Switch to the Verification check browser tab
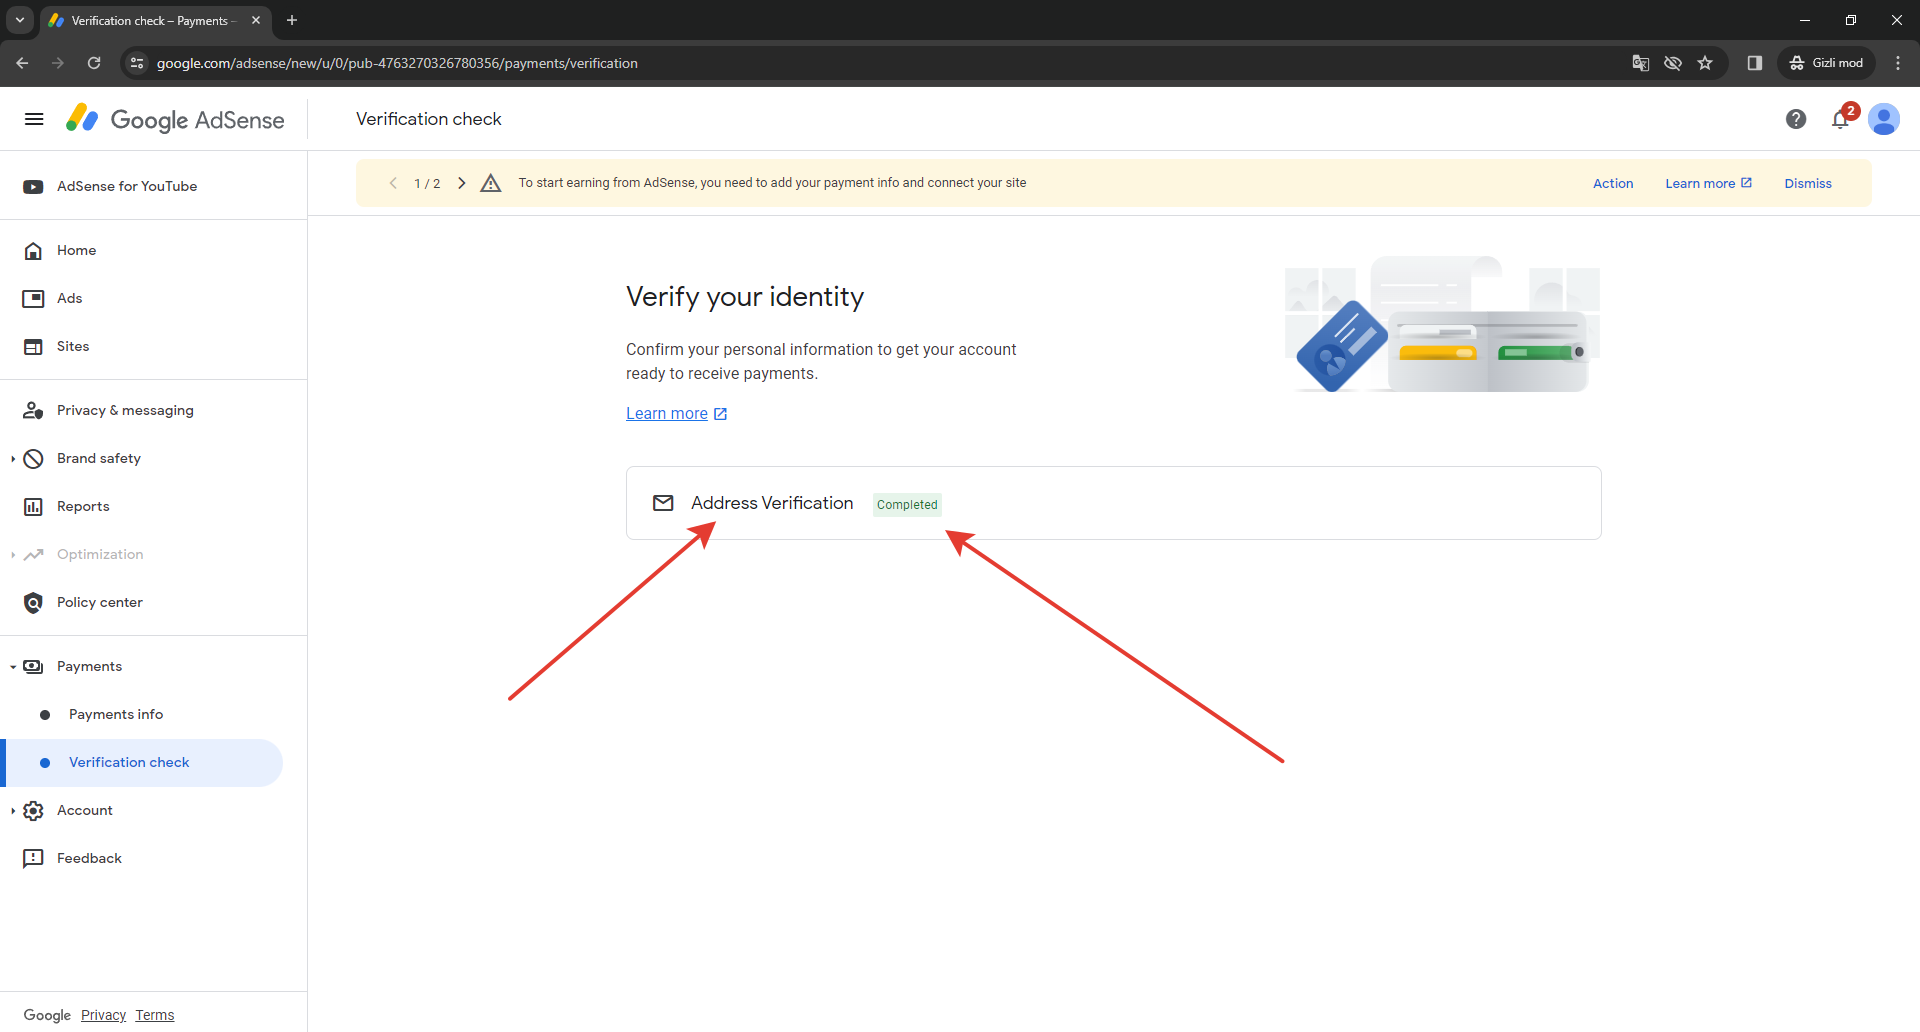The width and height of the screenshot is (1920, 1032). point(155,21)
